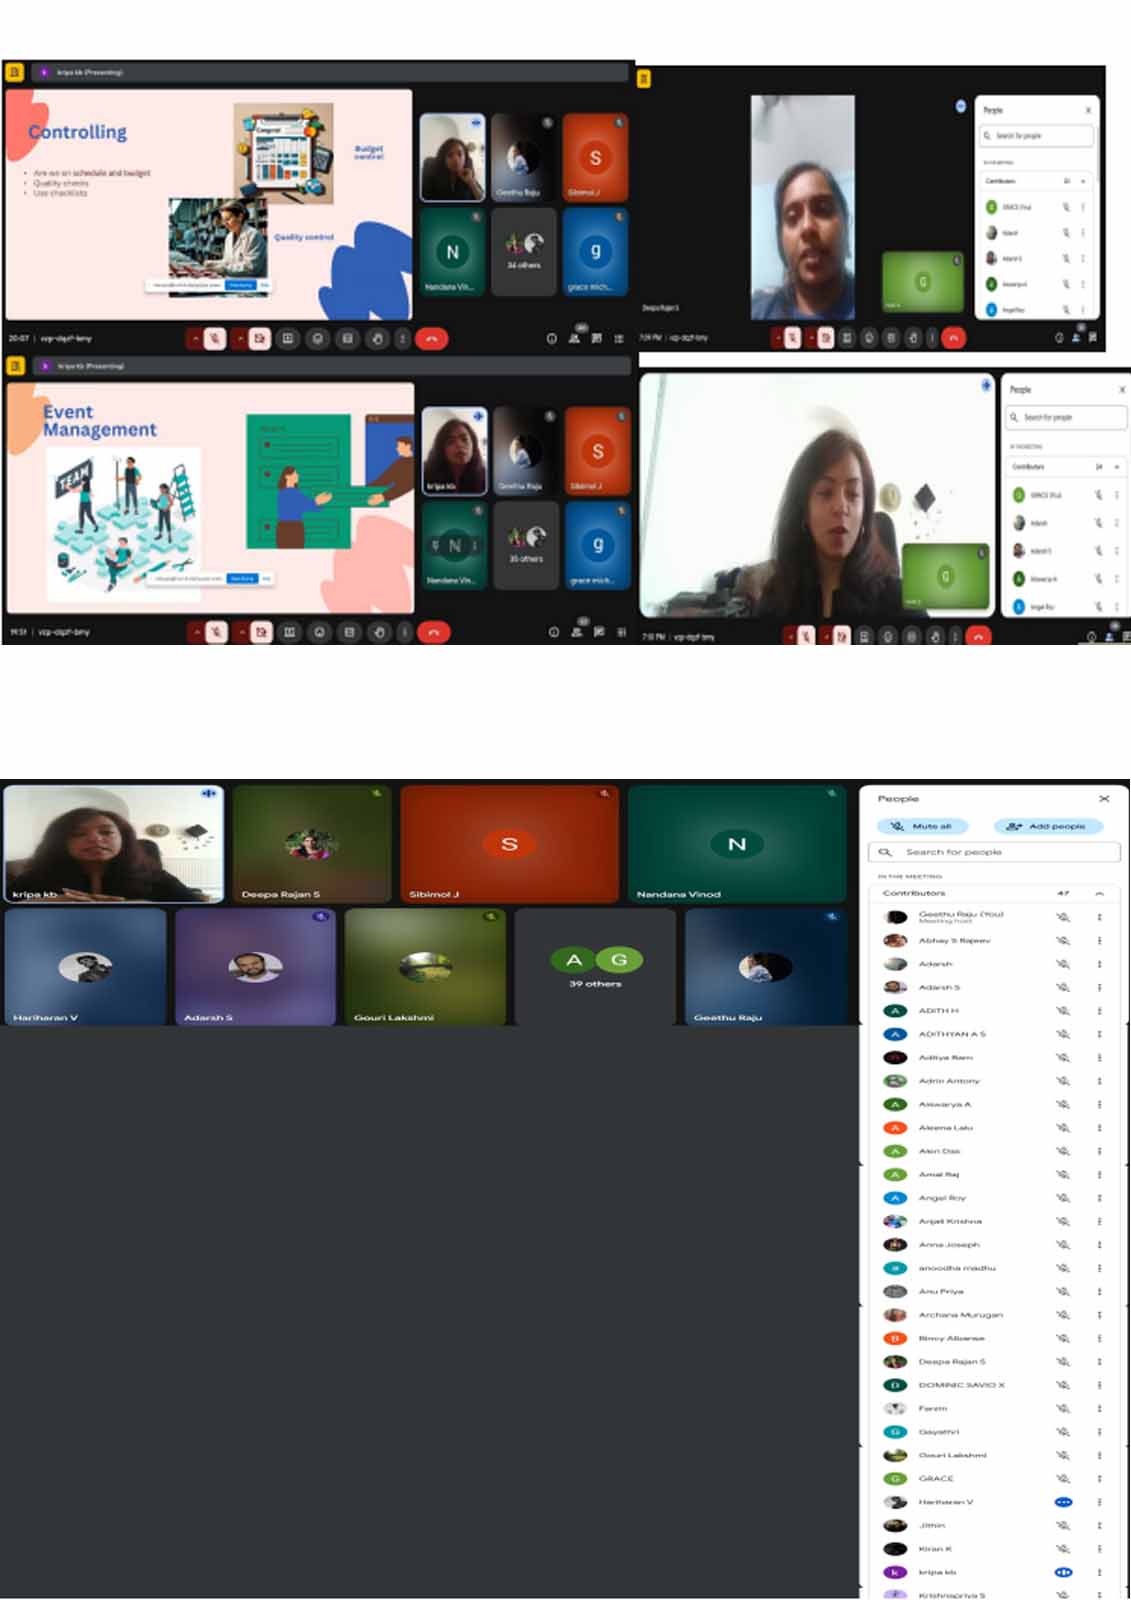Click the raise hand icon under Controlling slide
The width and height of the screenshot is (1131, 1600).
377,339
